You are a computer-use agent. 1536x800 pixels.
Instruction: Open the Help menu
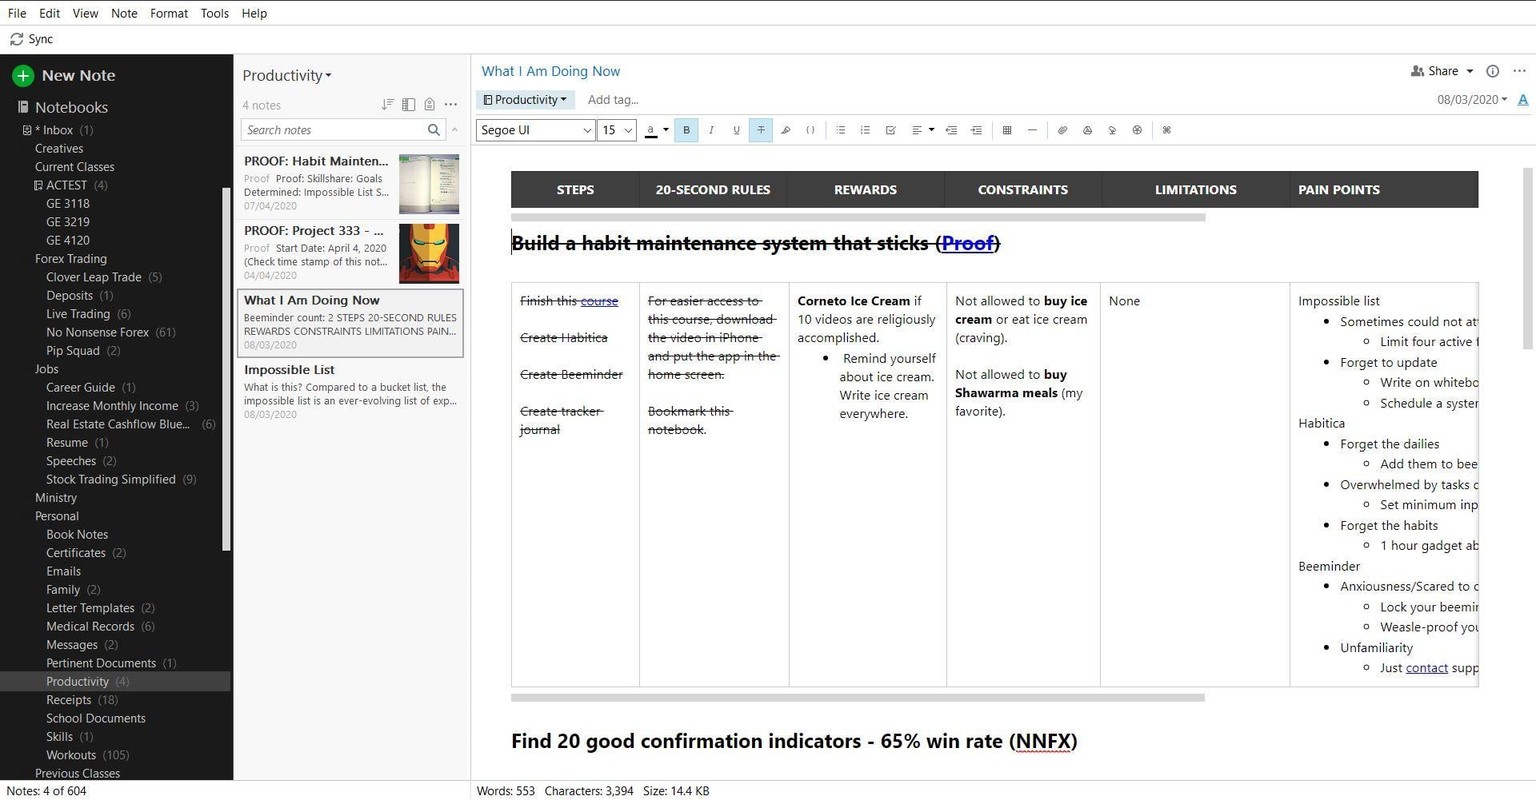click(x=254, y=13)
